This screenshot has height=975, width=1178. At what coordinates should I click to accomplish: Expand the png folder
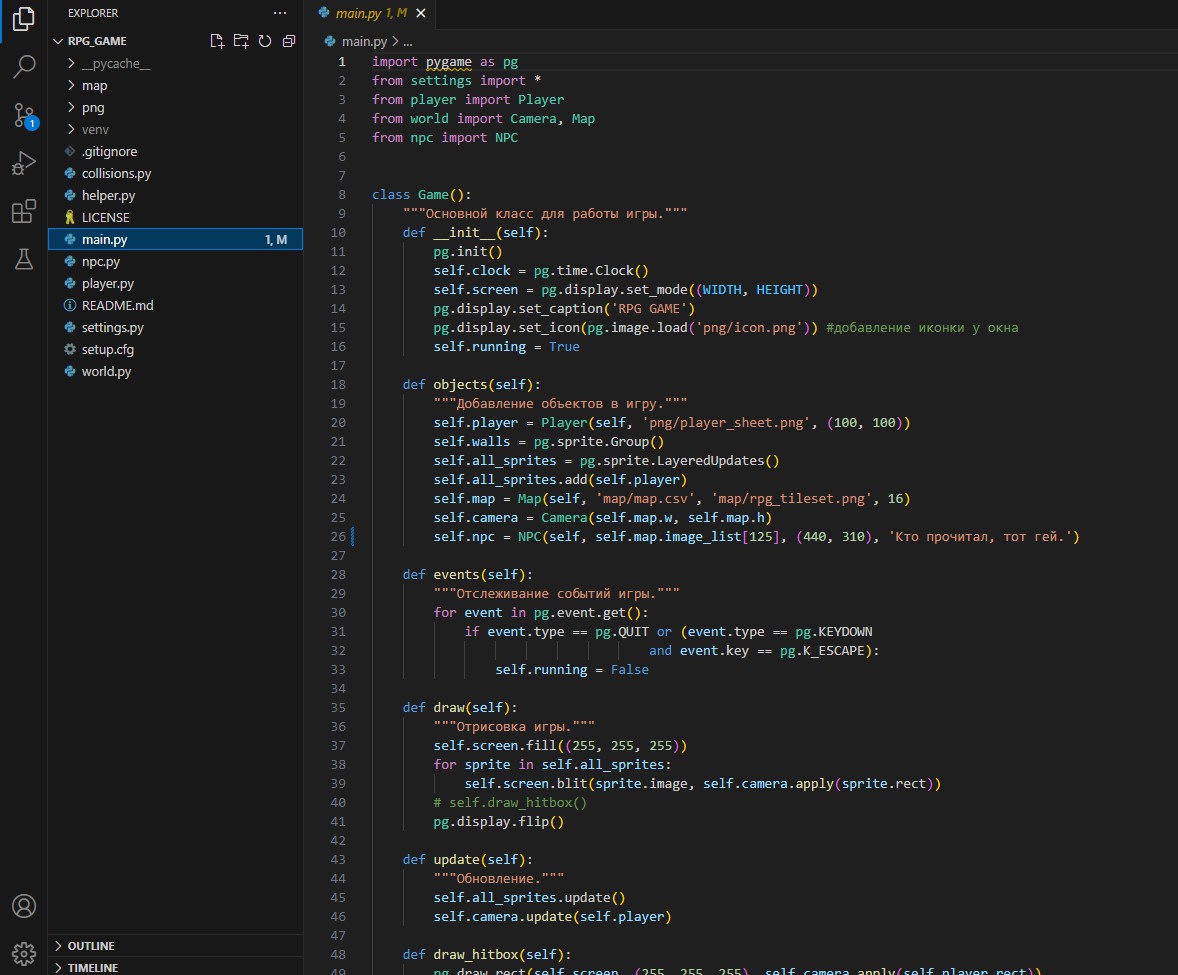coord(93,107)
